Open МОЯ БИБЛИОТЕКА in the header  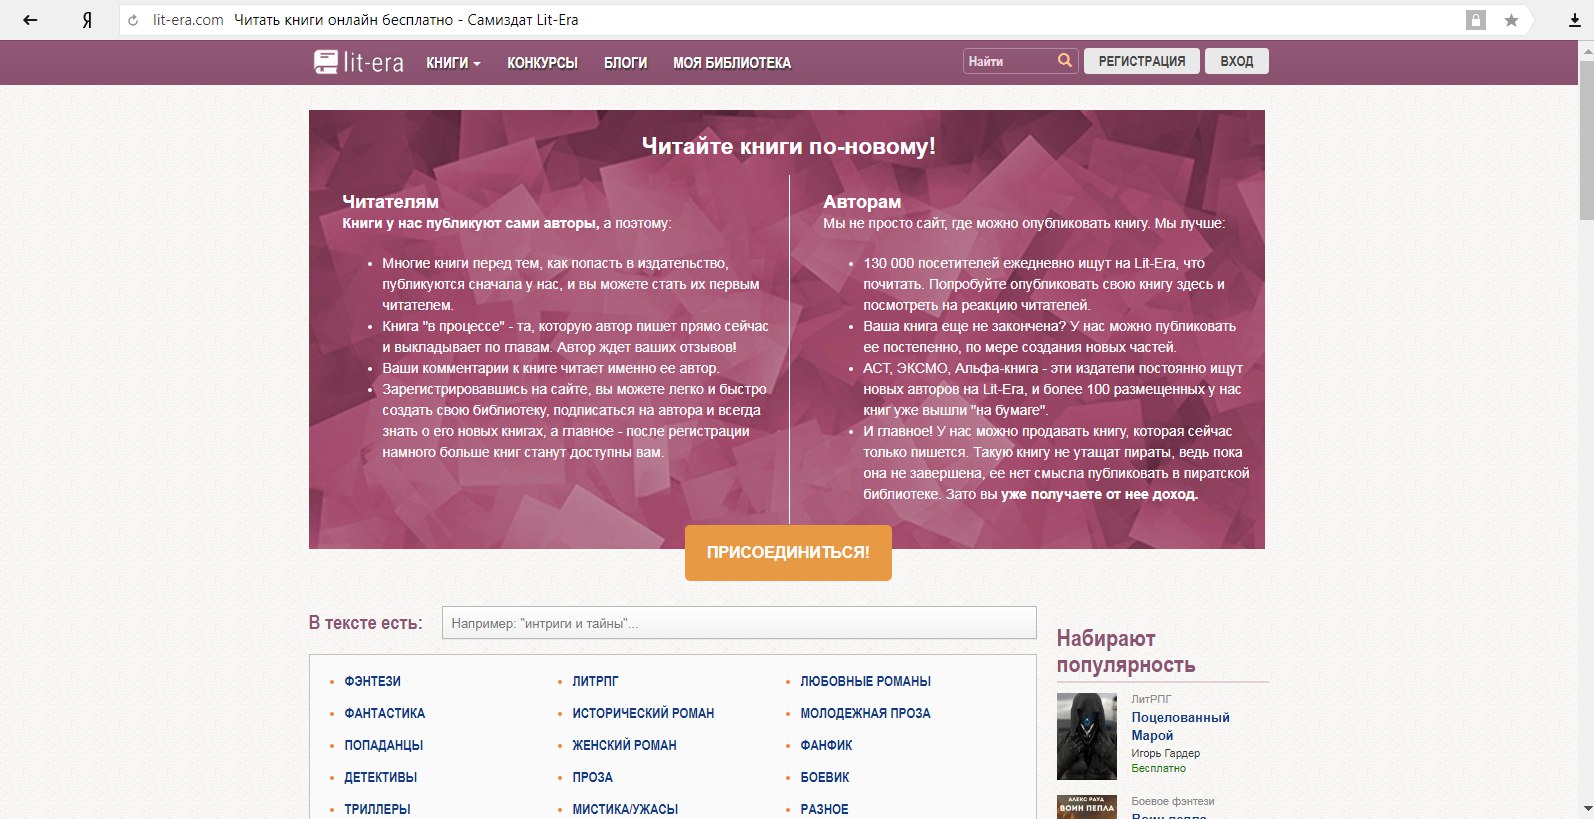click(732, 63)
